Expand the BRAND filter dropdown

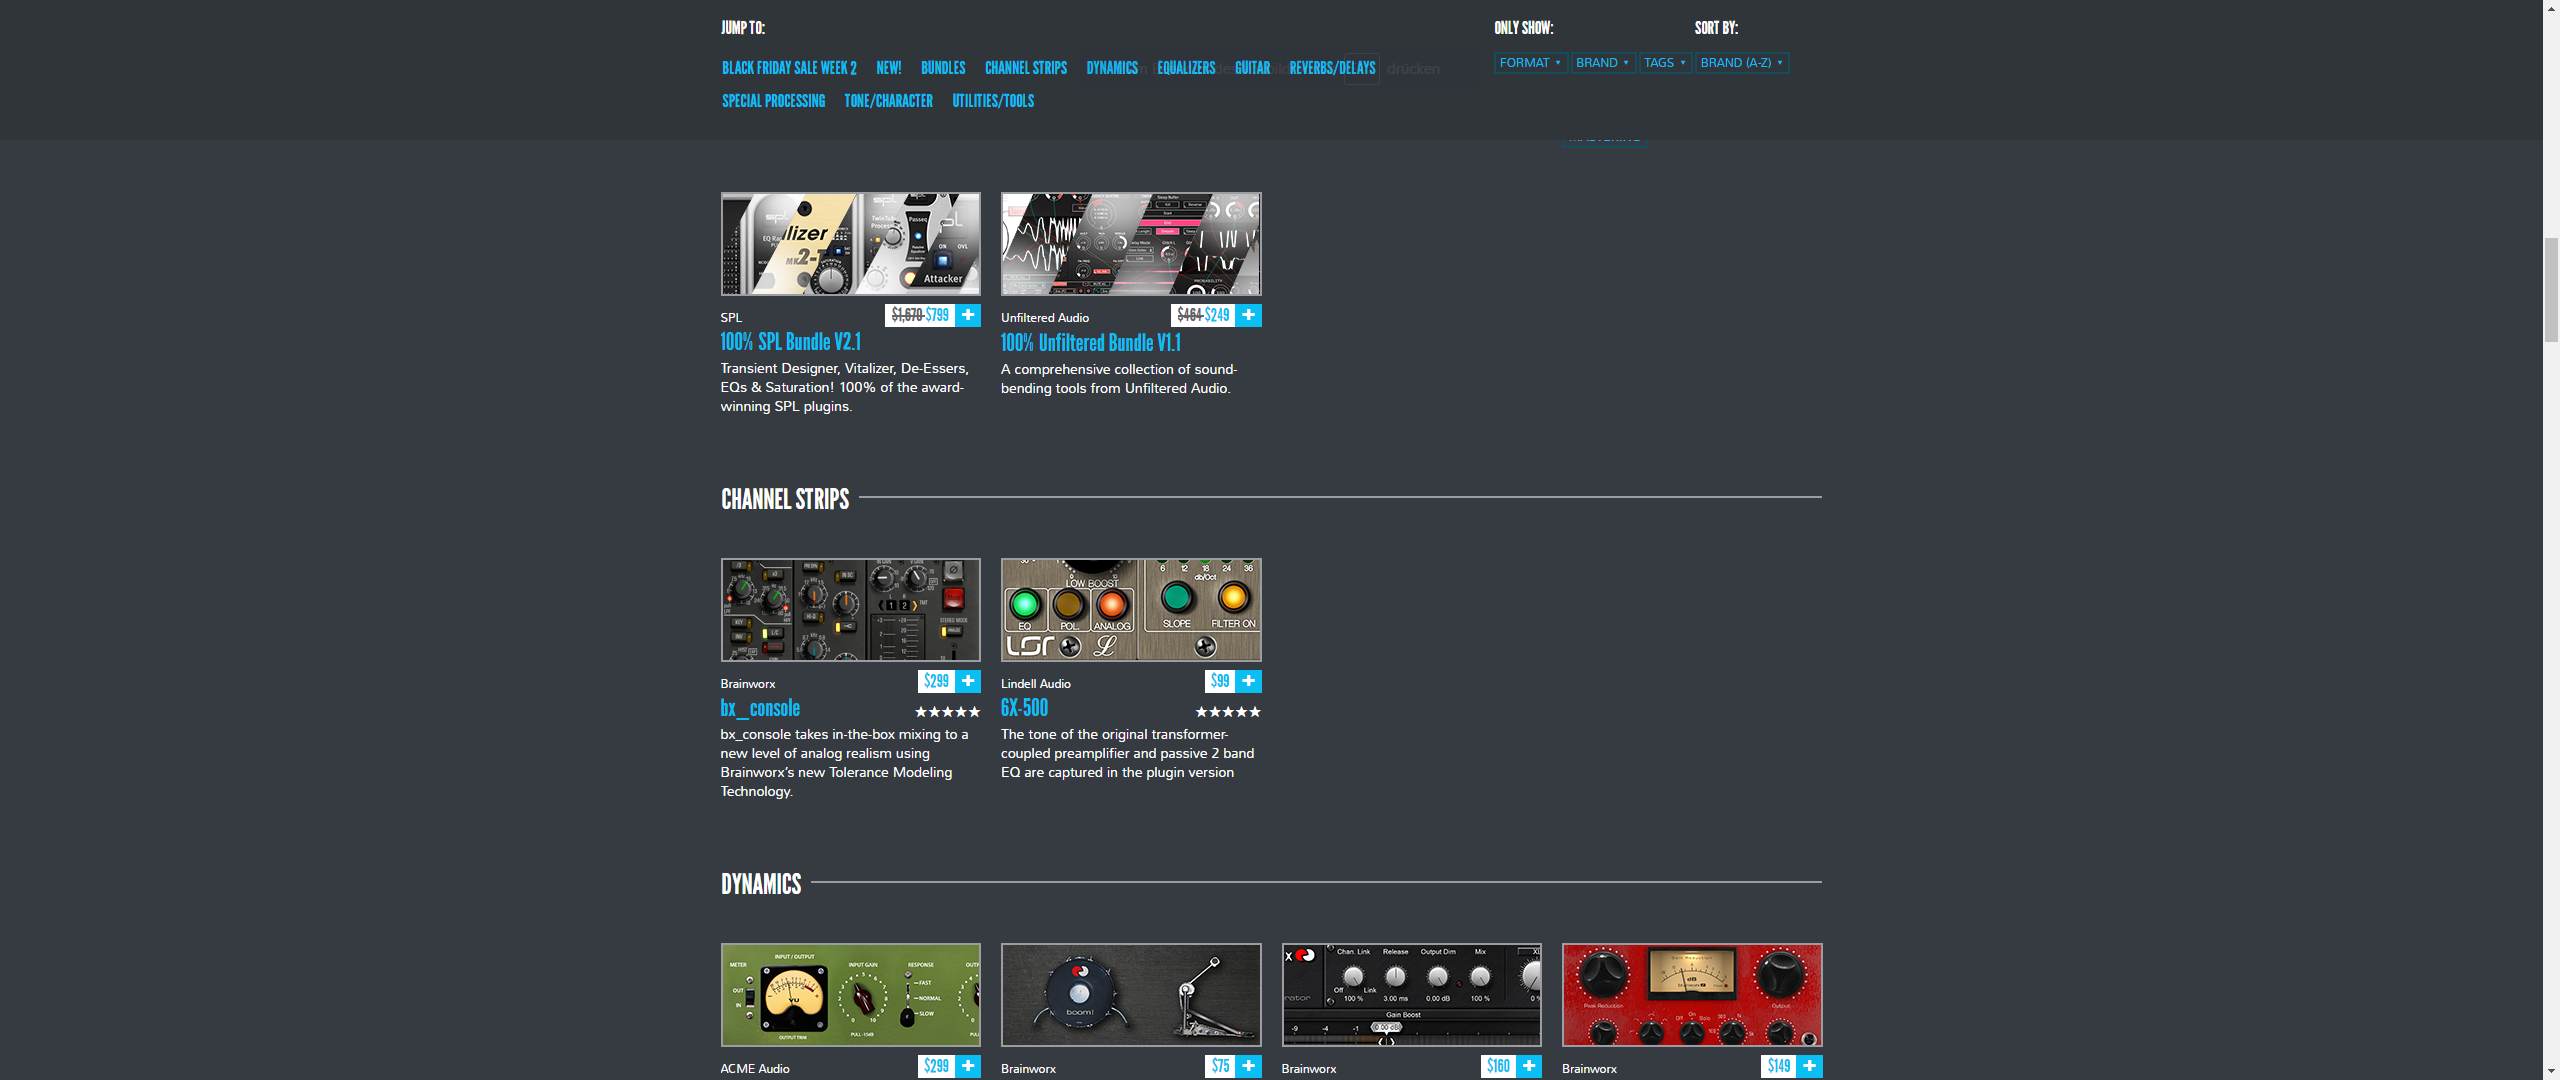(x=1602, y=63)
